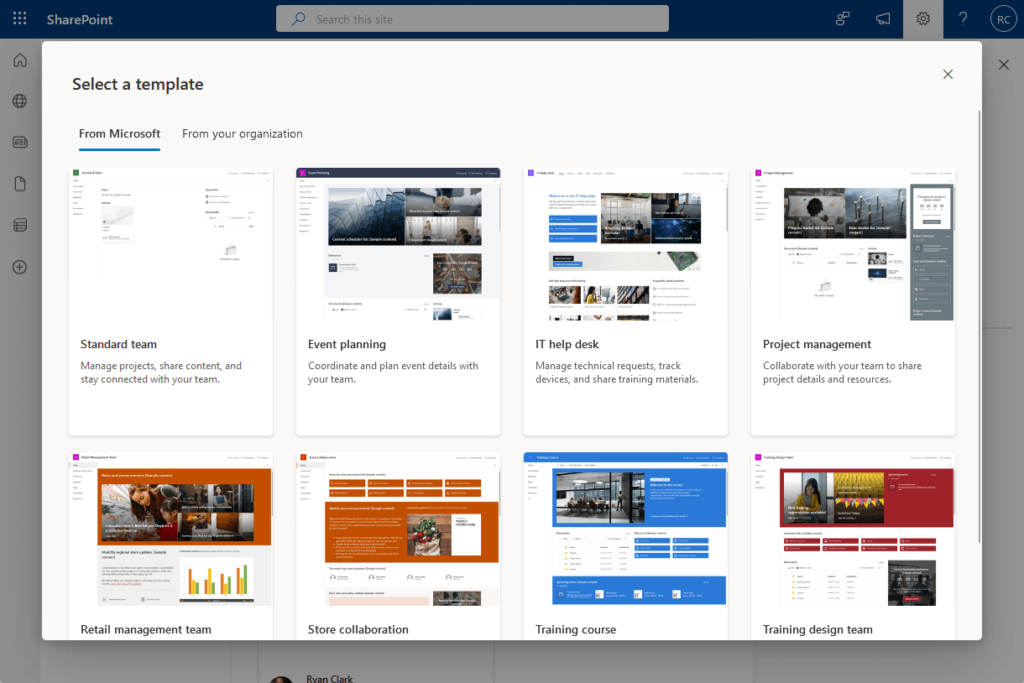Screen dimensions: 1024x683
Task: Switch to From your organization tab
Action: 242,134
